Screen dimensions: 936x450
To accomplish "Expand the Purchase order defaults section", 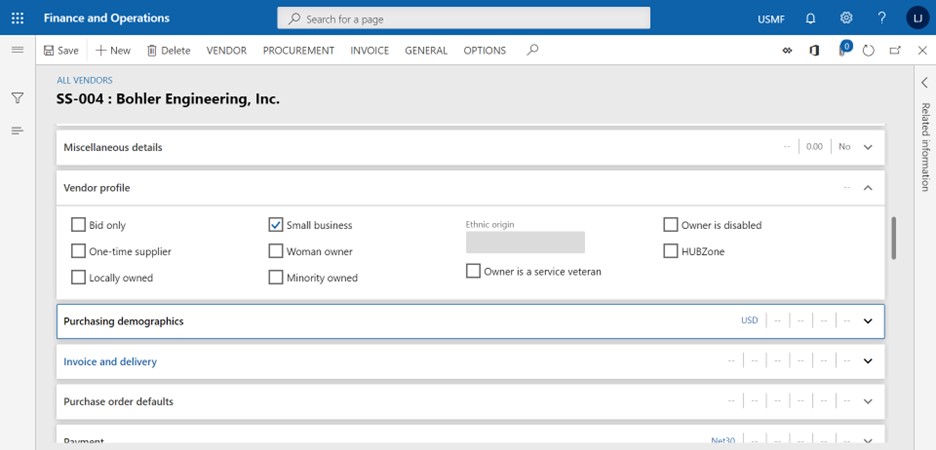I will 867,402.
